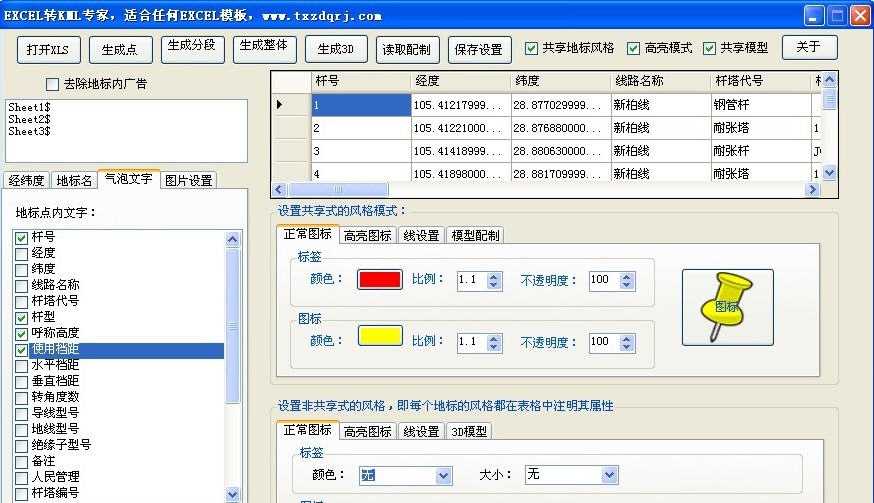Click the 线路名称 column header
Viewport: 874px width, 503px height.
tap(661, 81)
